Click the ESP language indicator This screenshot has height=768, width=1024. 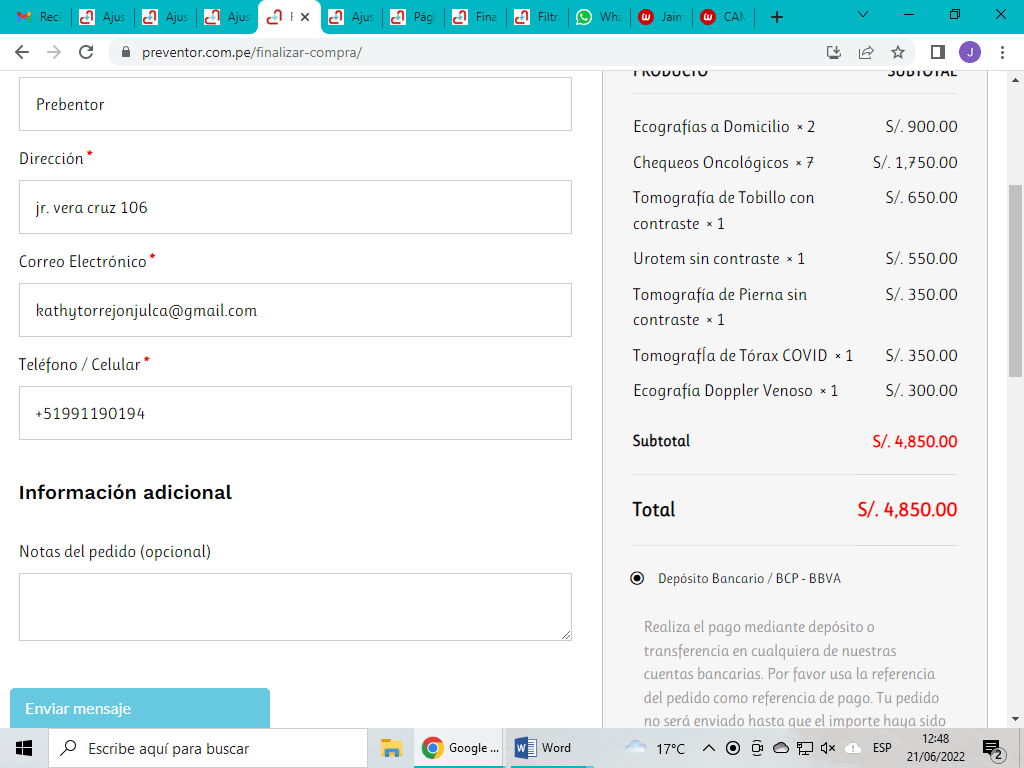tap(882, 748)
